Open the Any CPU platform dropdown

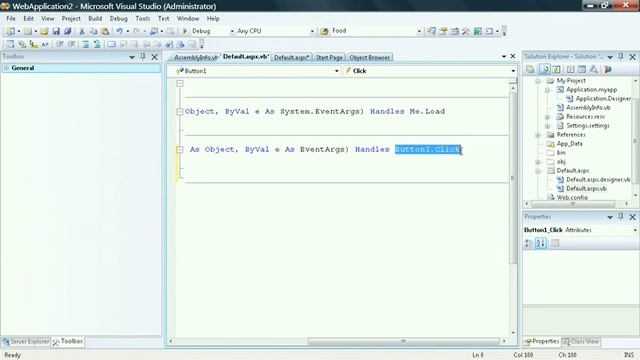[312, 31]
